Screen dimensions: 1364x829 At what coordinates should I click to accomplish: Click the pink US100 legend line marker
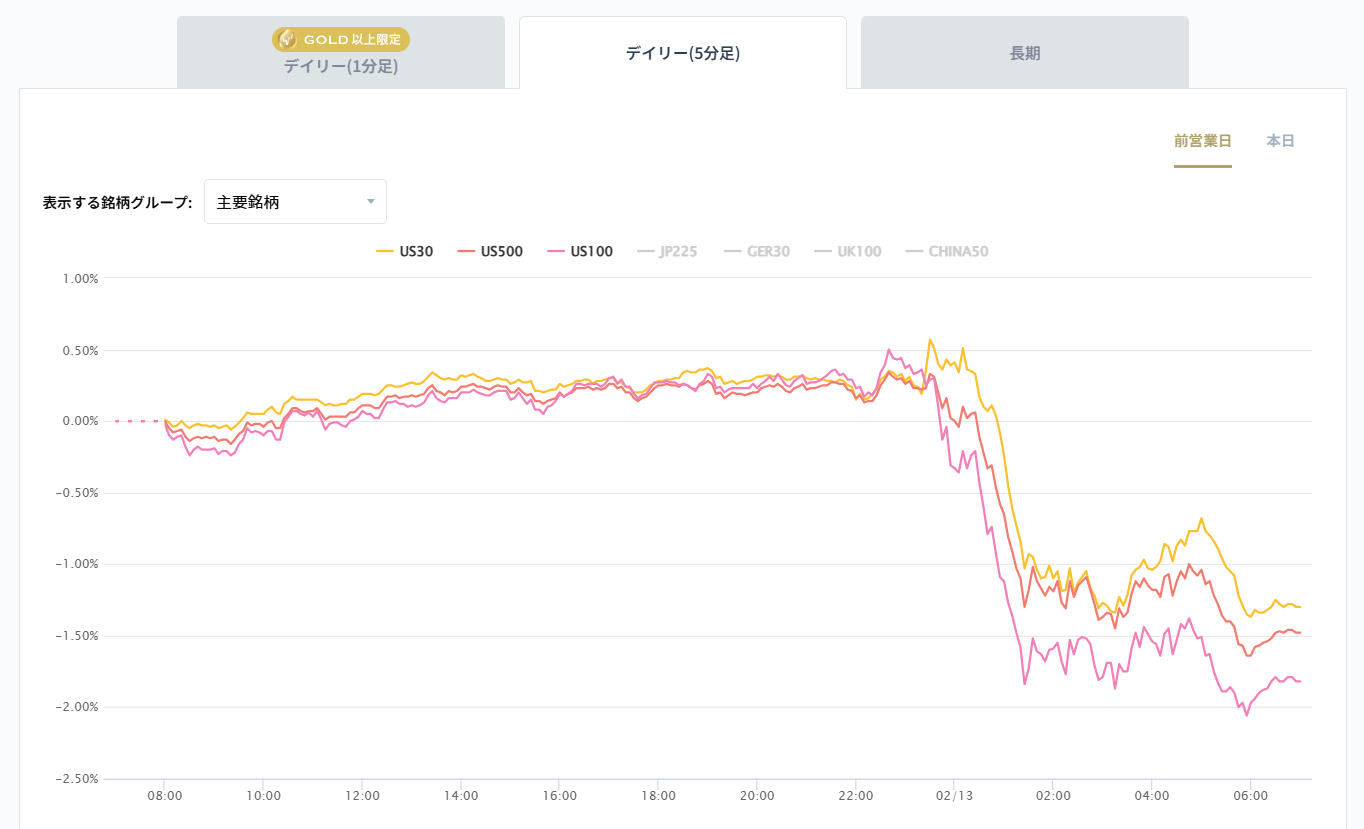coord(555,252)
